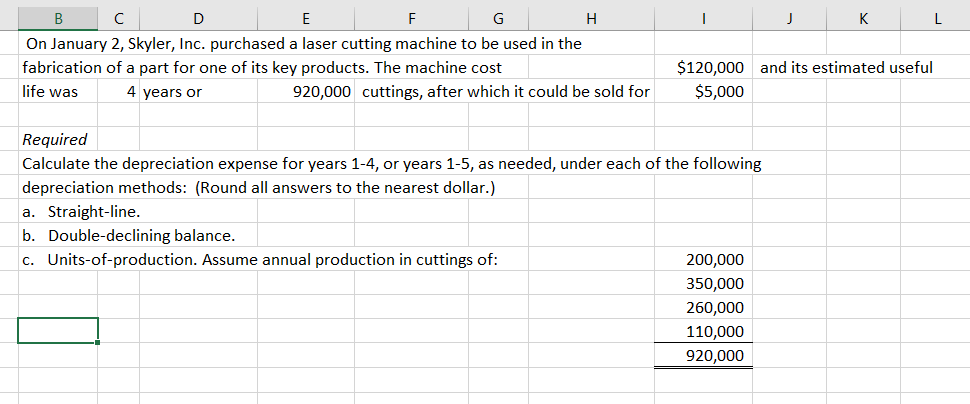Select column K header

tap(864, 19)
